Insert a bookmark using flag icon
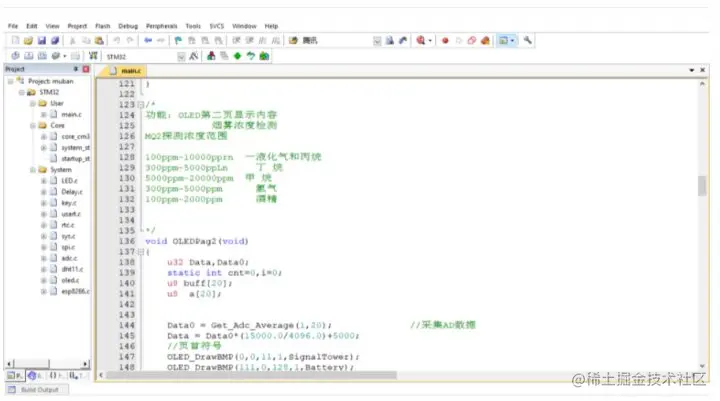Screen dimensions: 720x401 178,40
